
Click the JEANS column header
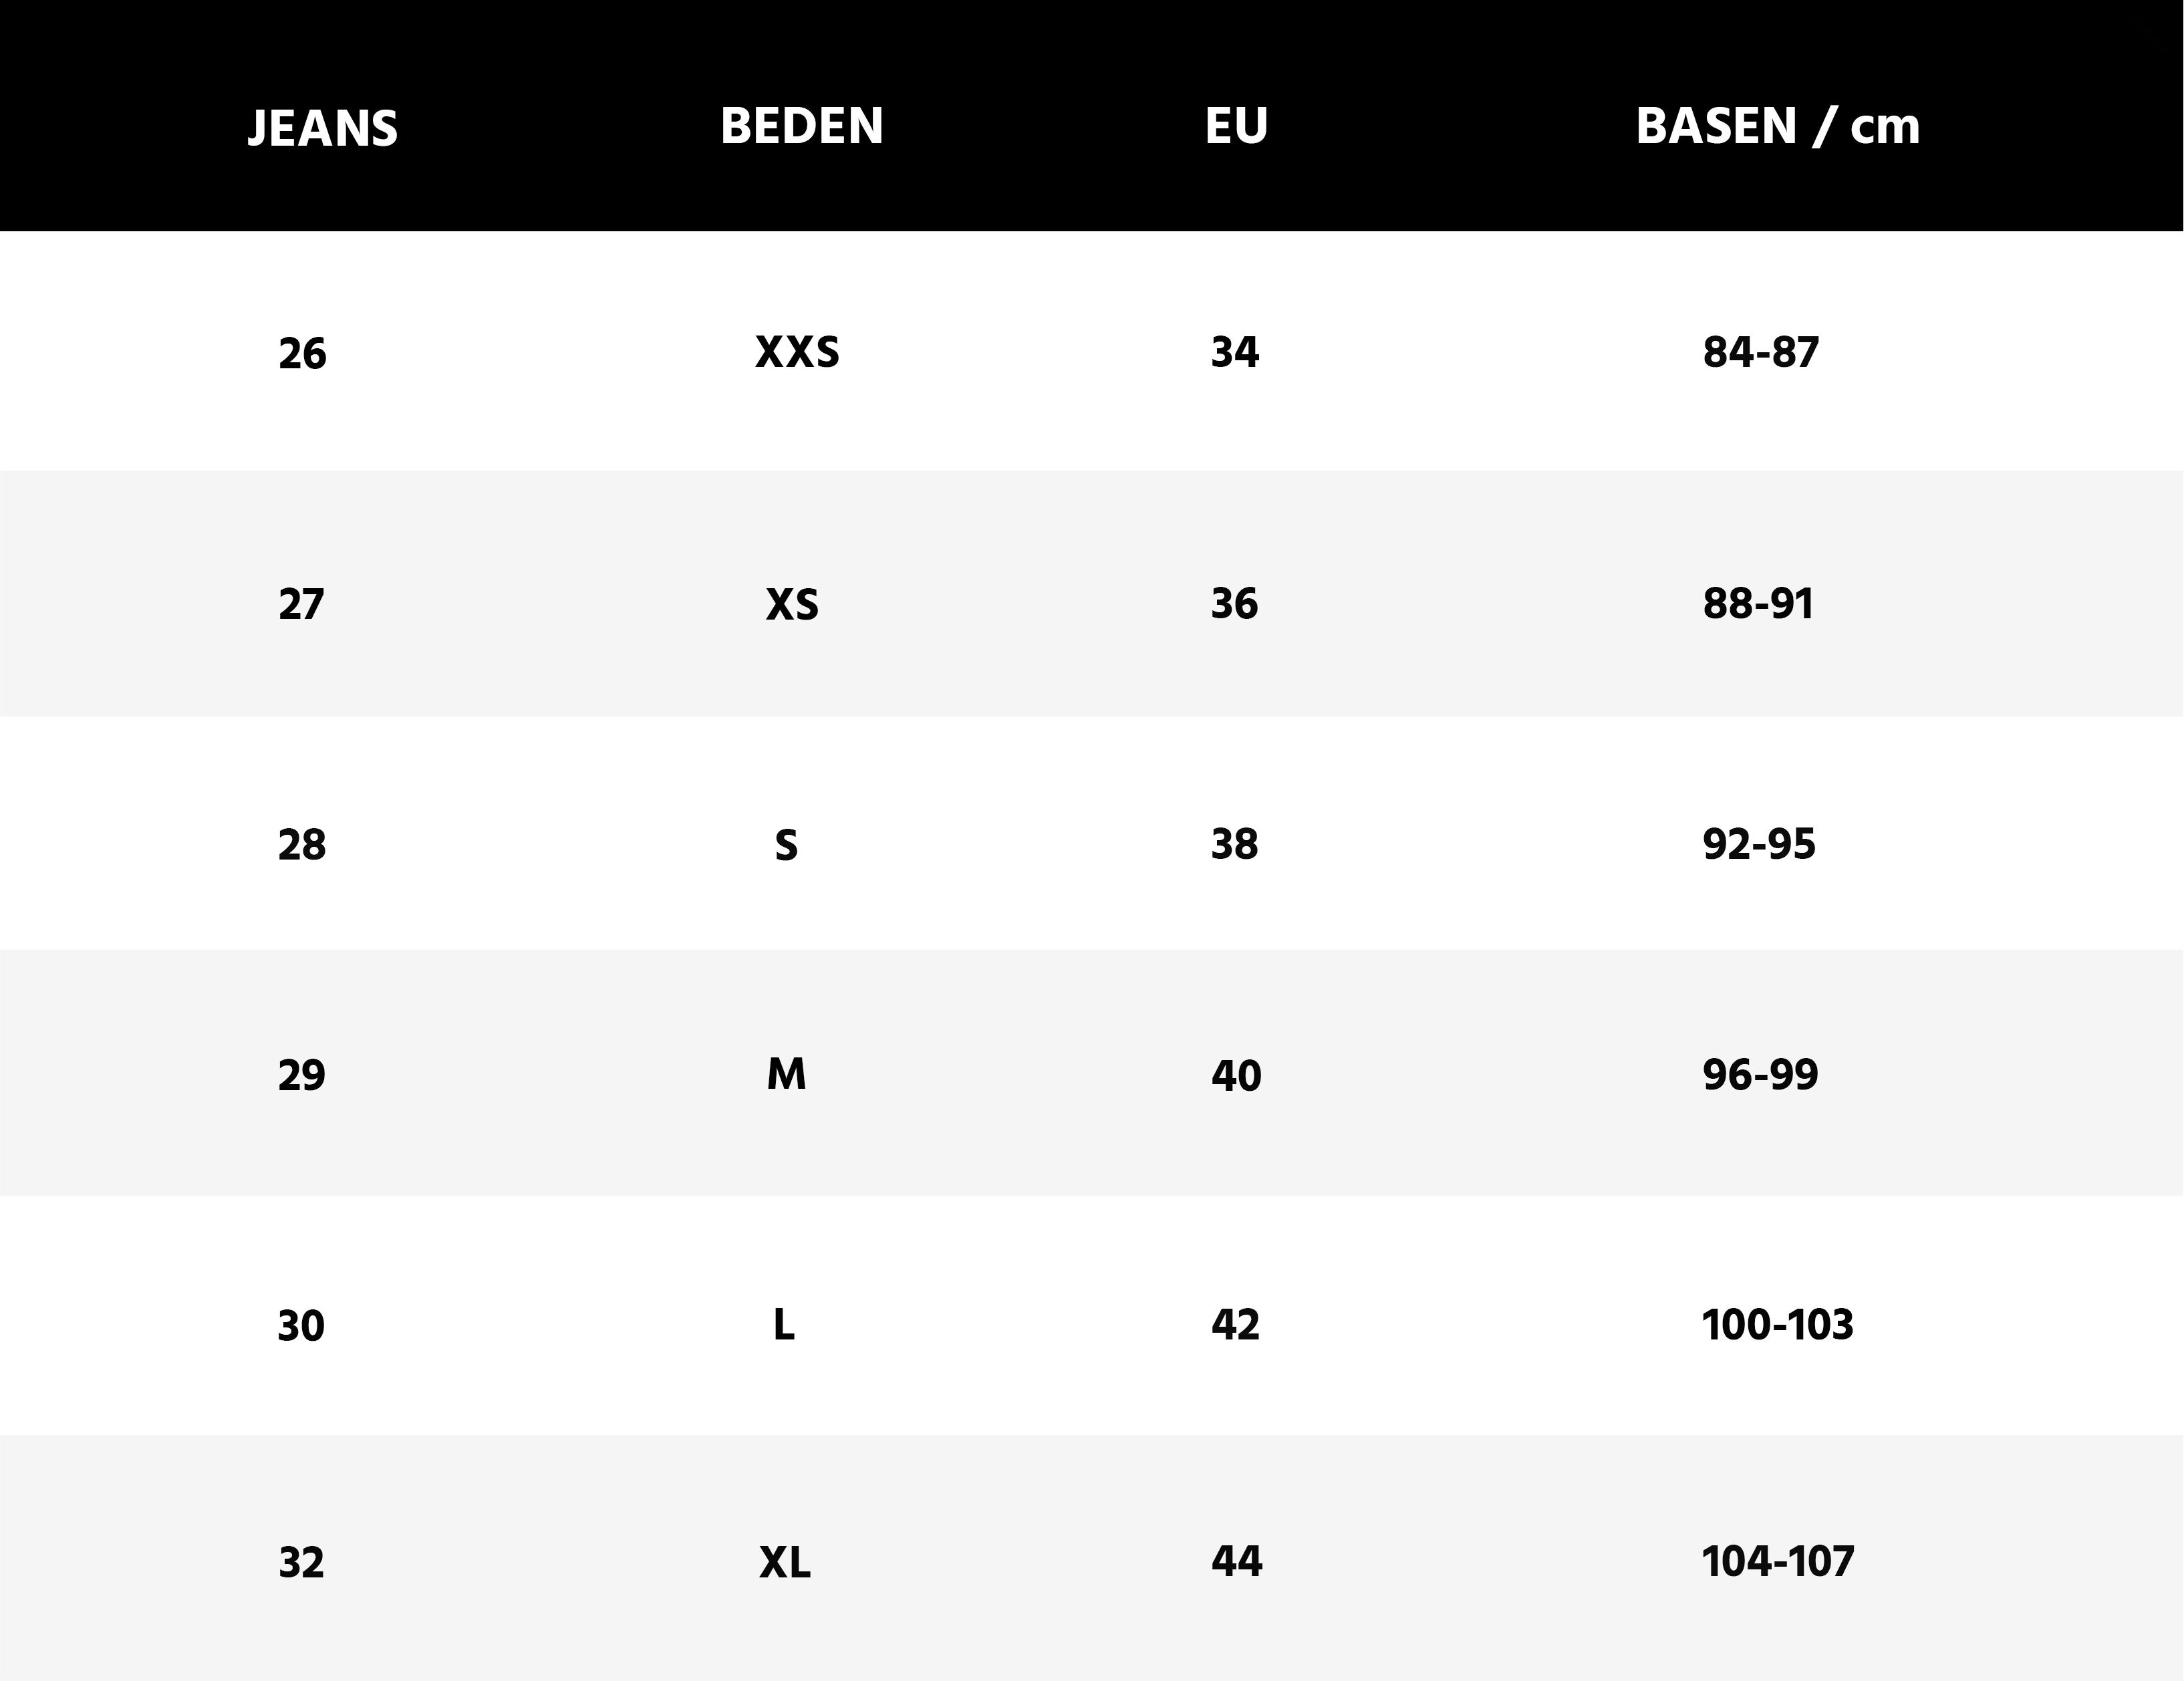click(x=322, y=129)
